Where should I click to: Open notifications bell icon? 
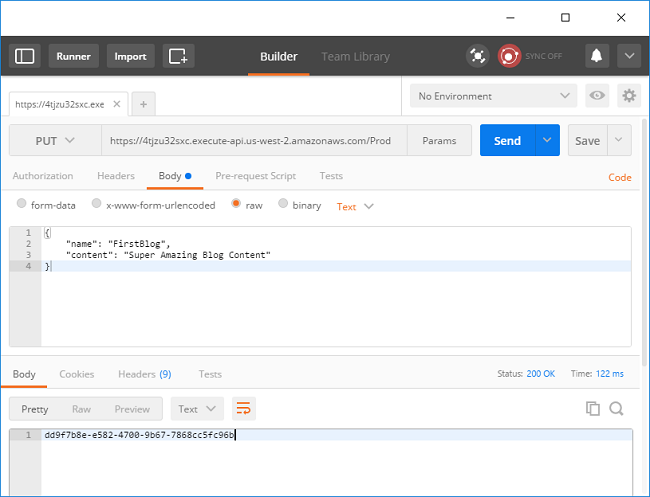click(597, 56)
